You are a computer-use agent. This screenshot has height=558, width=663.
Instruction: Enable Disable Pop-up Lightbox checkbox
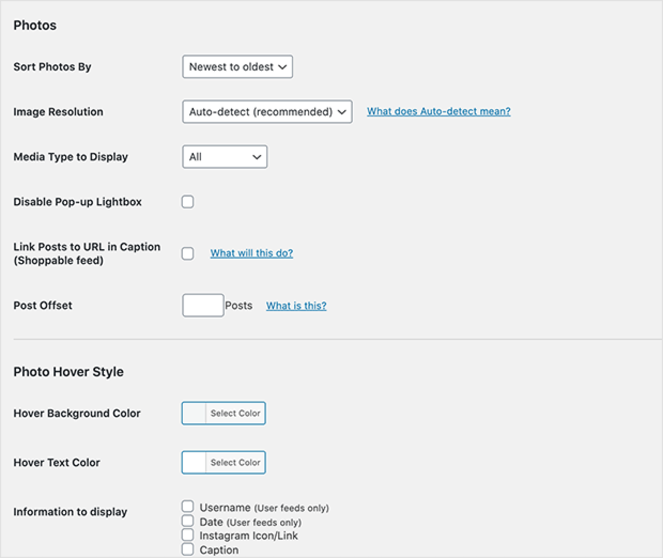(188, 202)
